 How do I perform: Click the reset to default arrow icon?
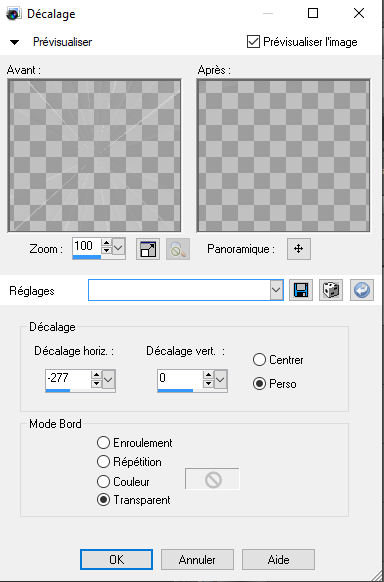(362, 290)
